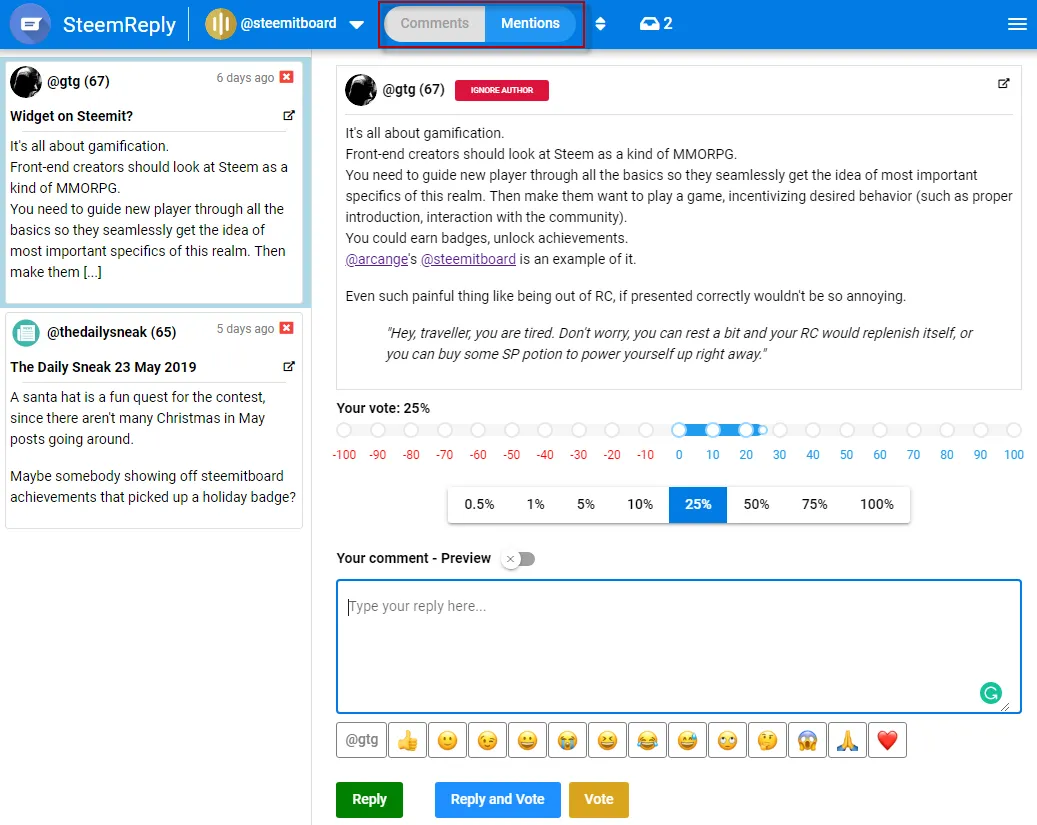Image resolution: width=1037 pixels, height=825 pixels.
Task: Insert the winking face emoji
Action: click(487, 740)
